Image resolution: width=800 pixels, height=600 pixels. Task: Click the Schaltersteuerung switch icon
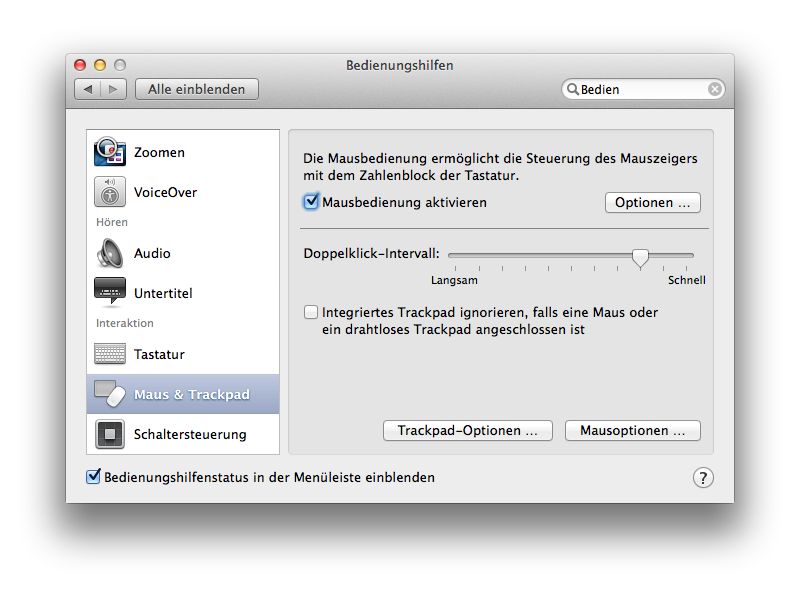(x=110, y=434)
